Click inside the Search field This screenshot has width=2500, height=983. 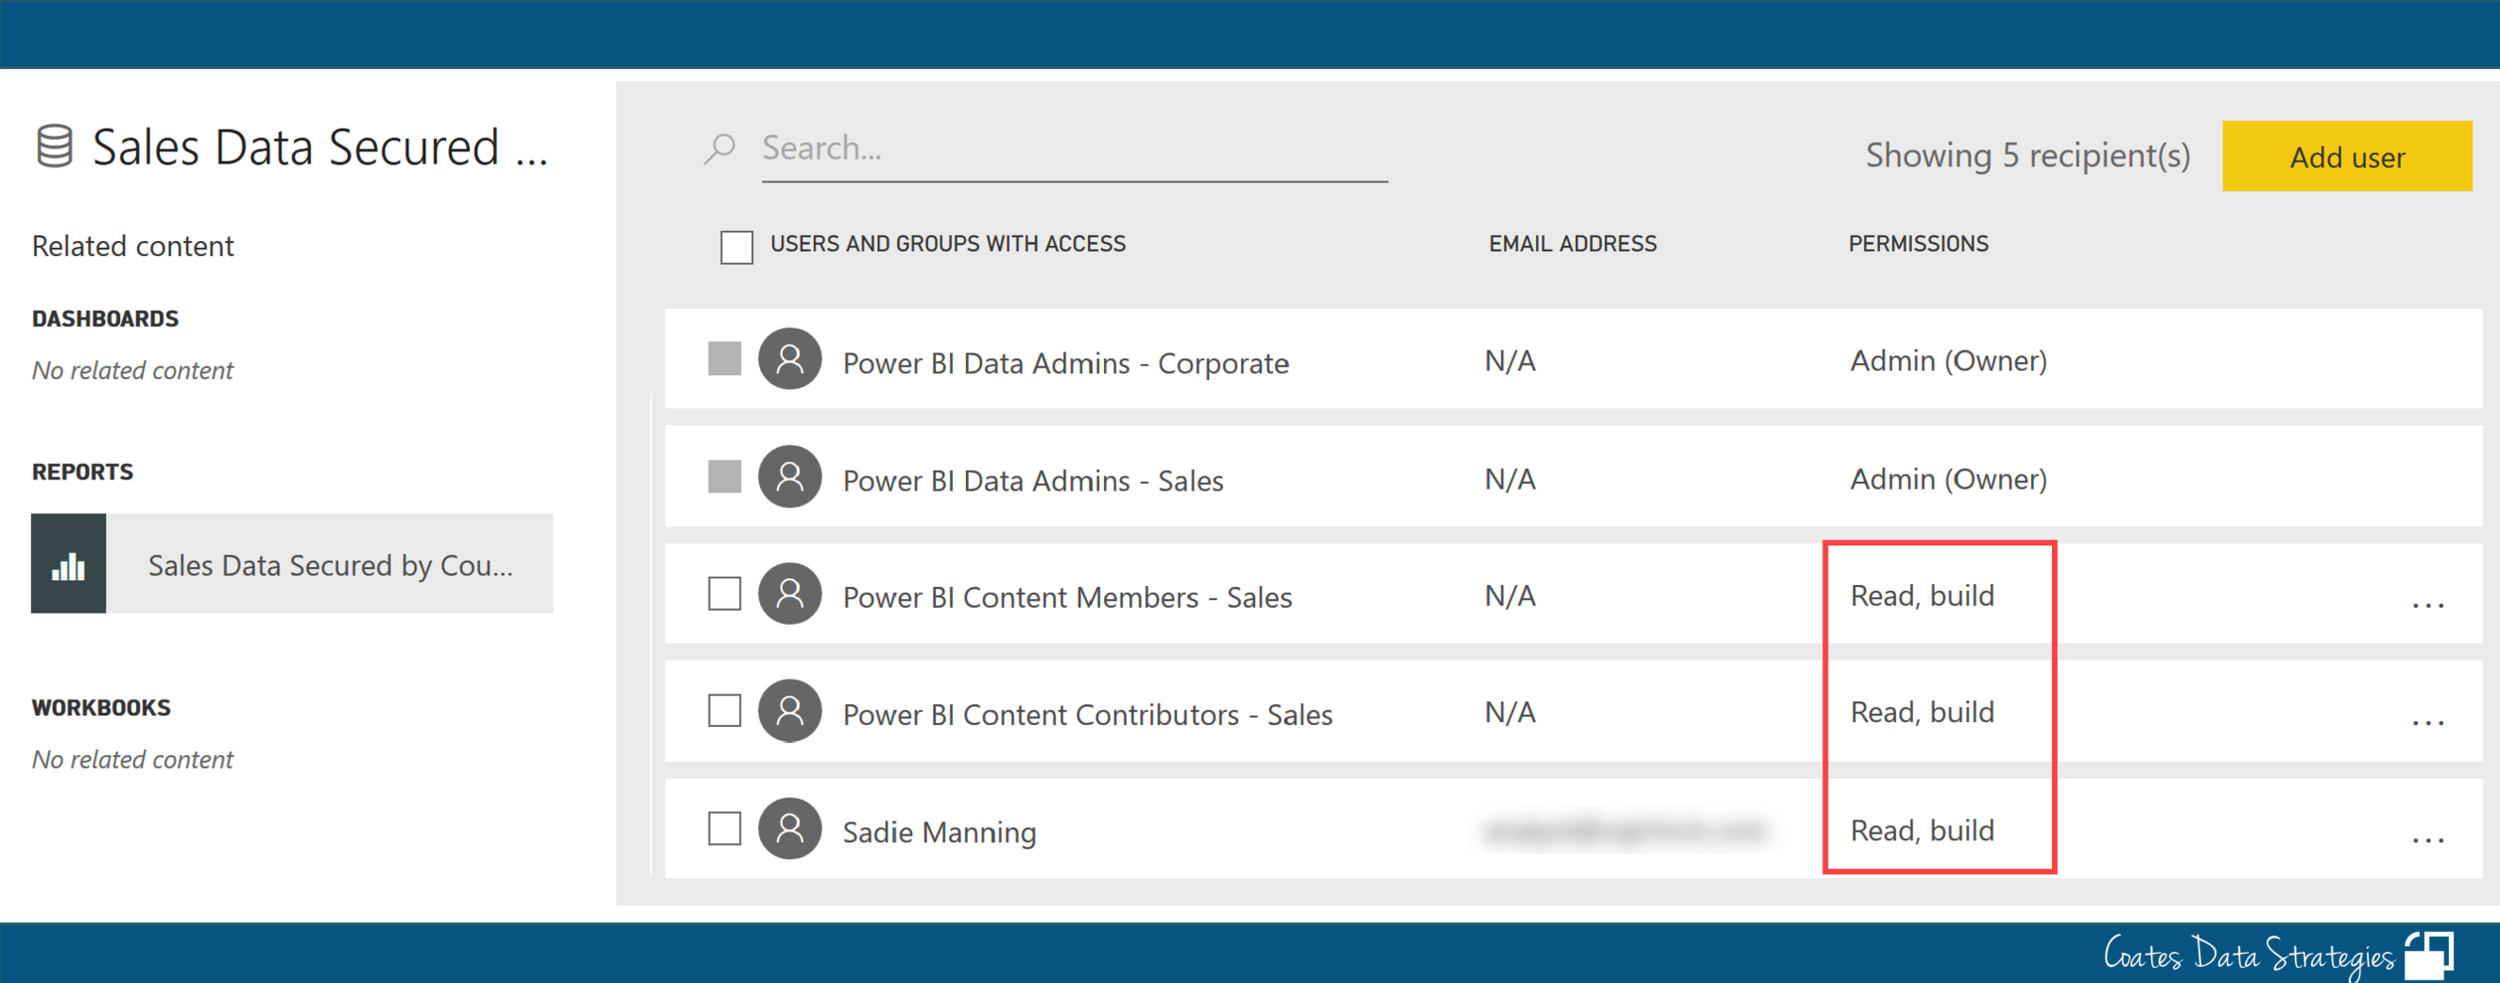(x=1000, y=148)
